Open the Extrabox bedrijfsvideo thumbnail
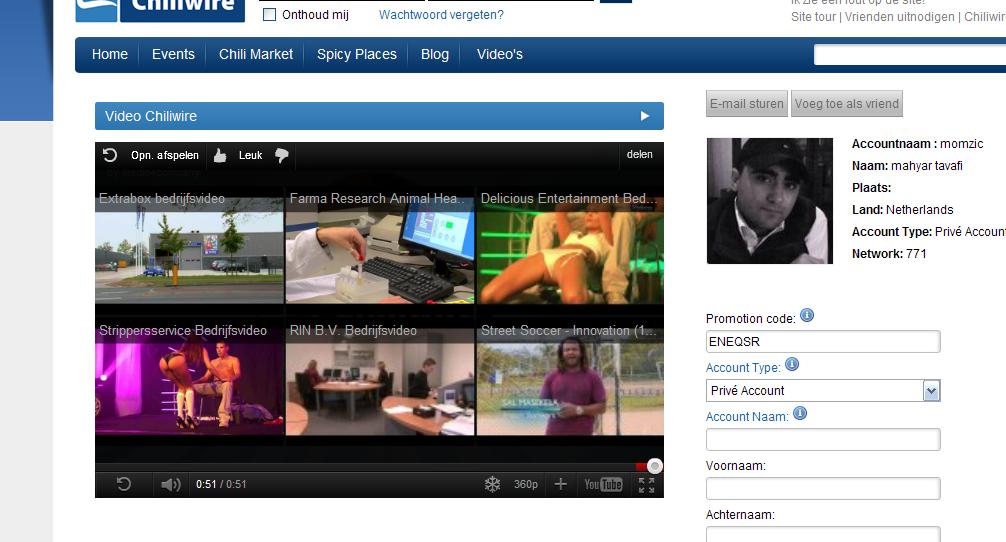 [189, 250]
